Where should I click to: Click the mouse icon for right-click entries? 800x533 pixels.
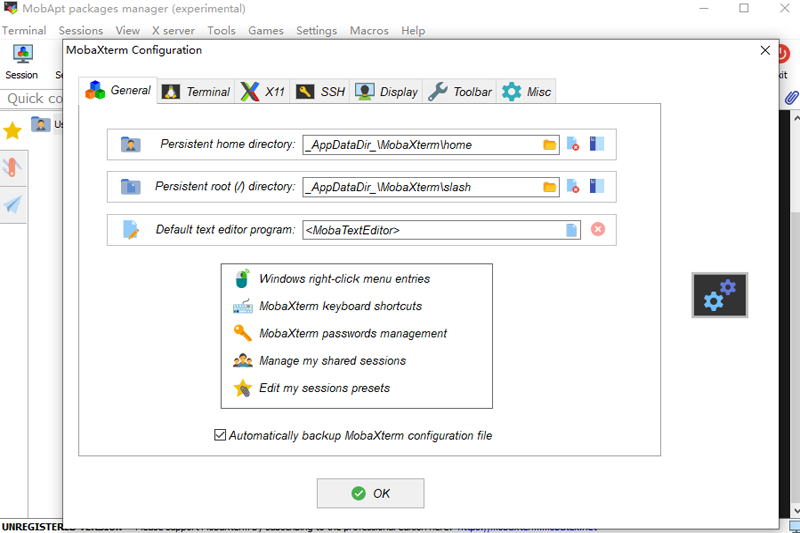pyautogui.click(x=242, y=278)
